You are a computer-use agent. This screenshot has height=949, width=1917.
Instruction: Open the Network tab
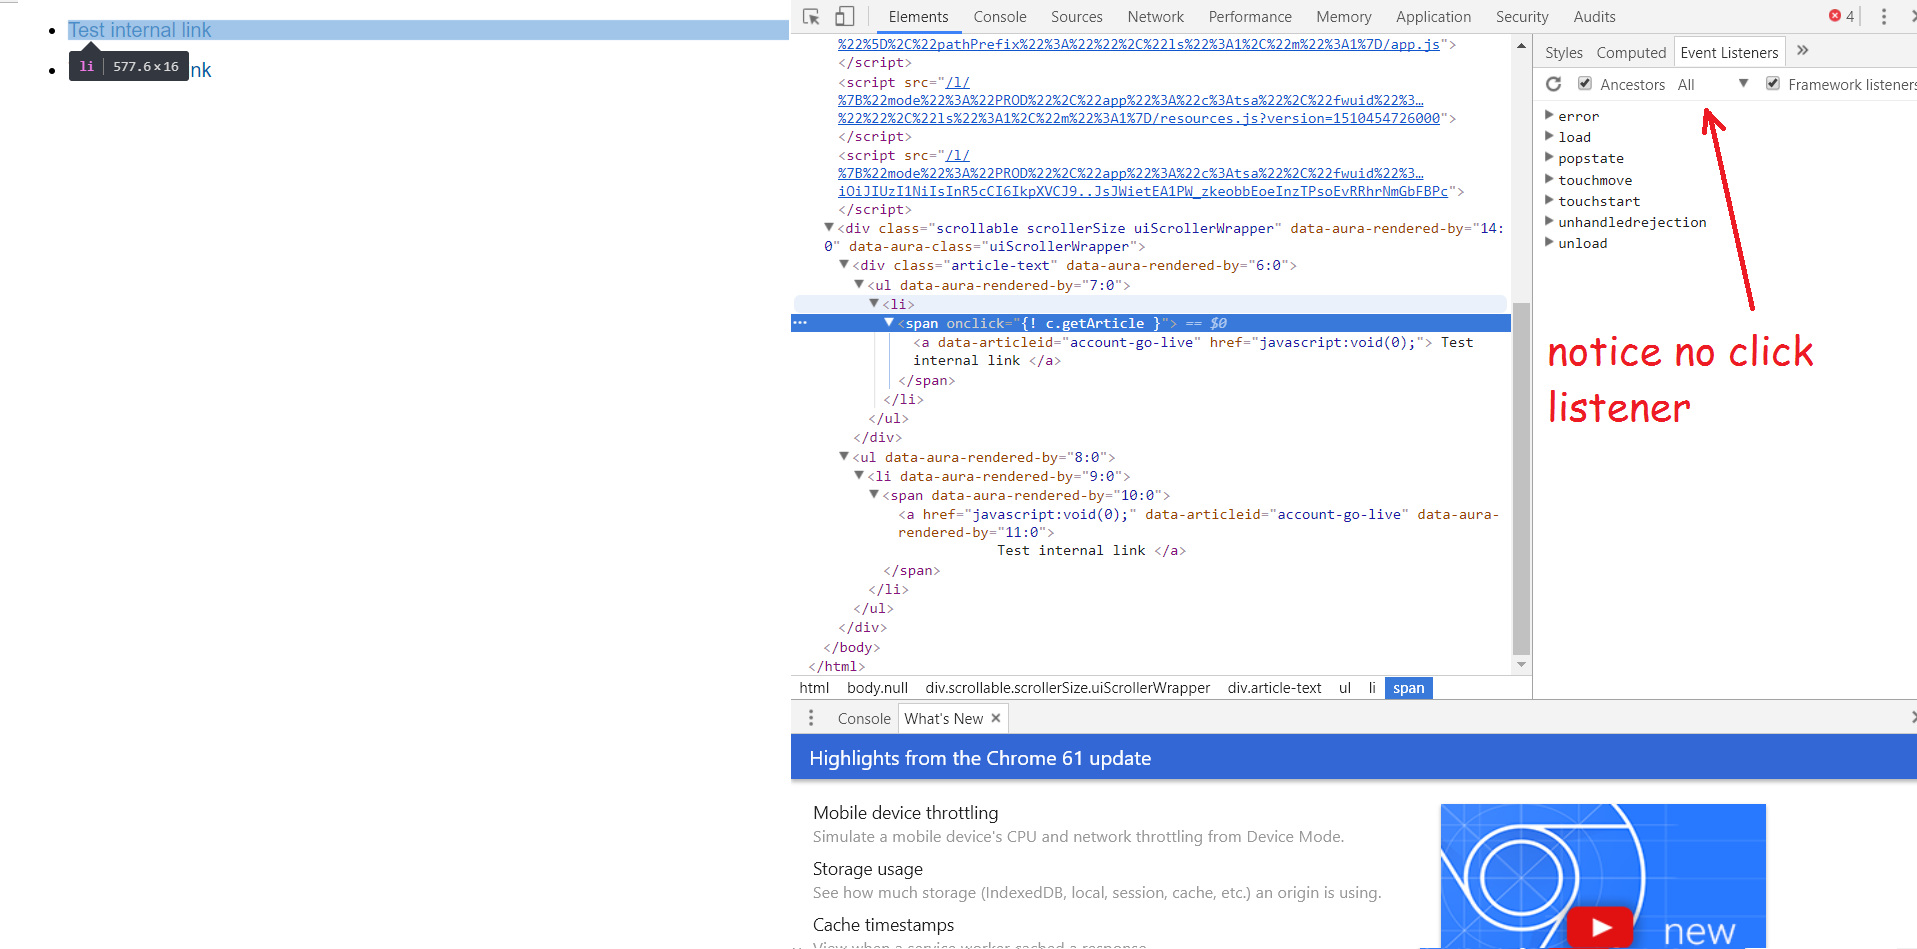click(1155, 17)
